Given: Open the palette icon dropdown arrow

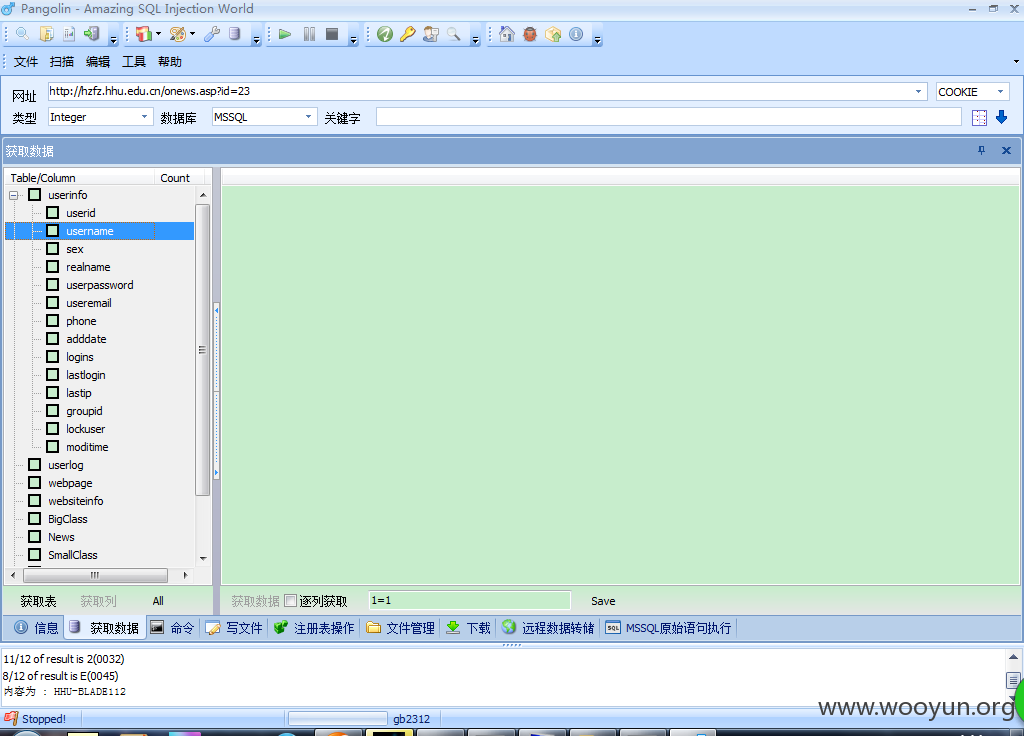Looking at the screenshot, I should [193, 34].
